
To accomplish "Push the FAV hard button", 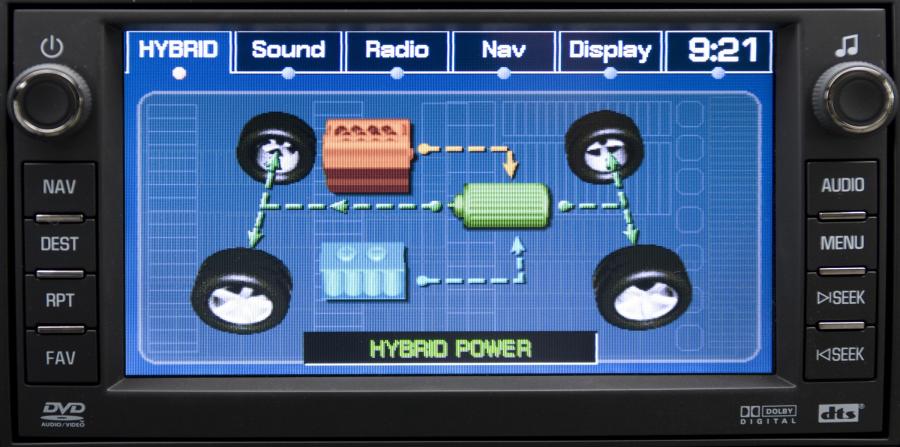I will 61,358.
